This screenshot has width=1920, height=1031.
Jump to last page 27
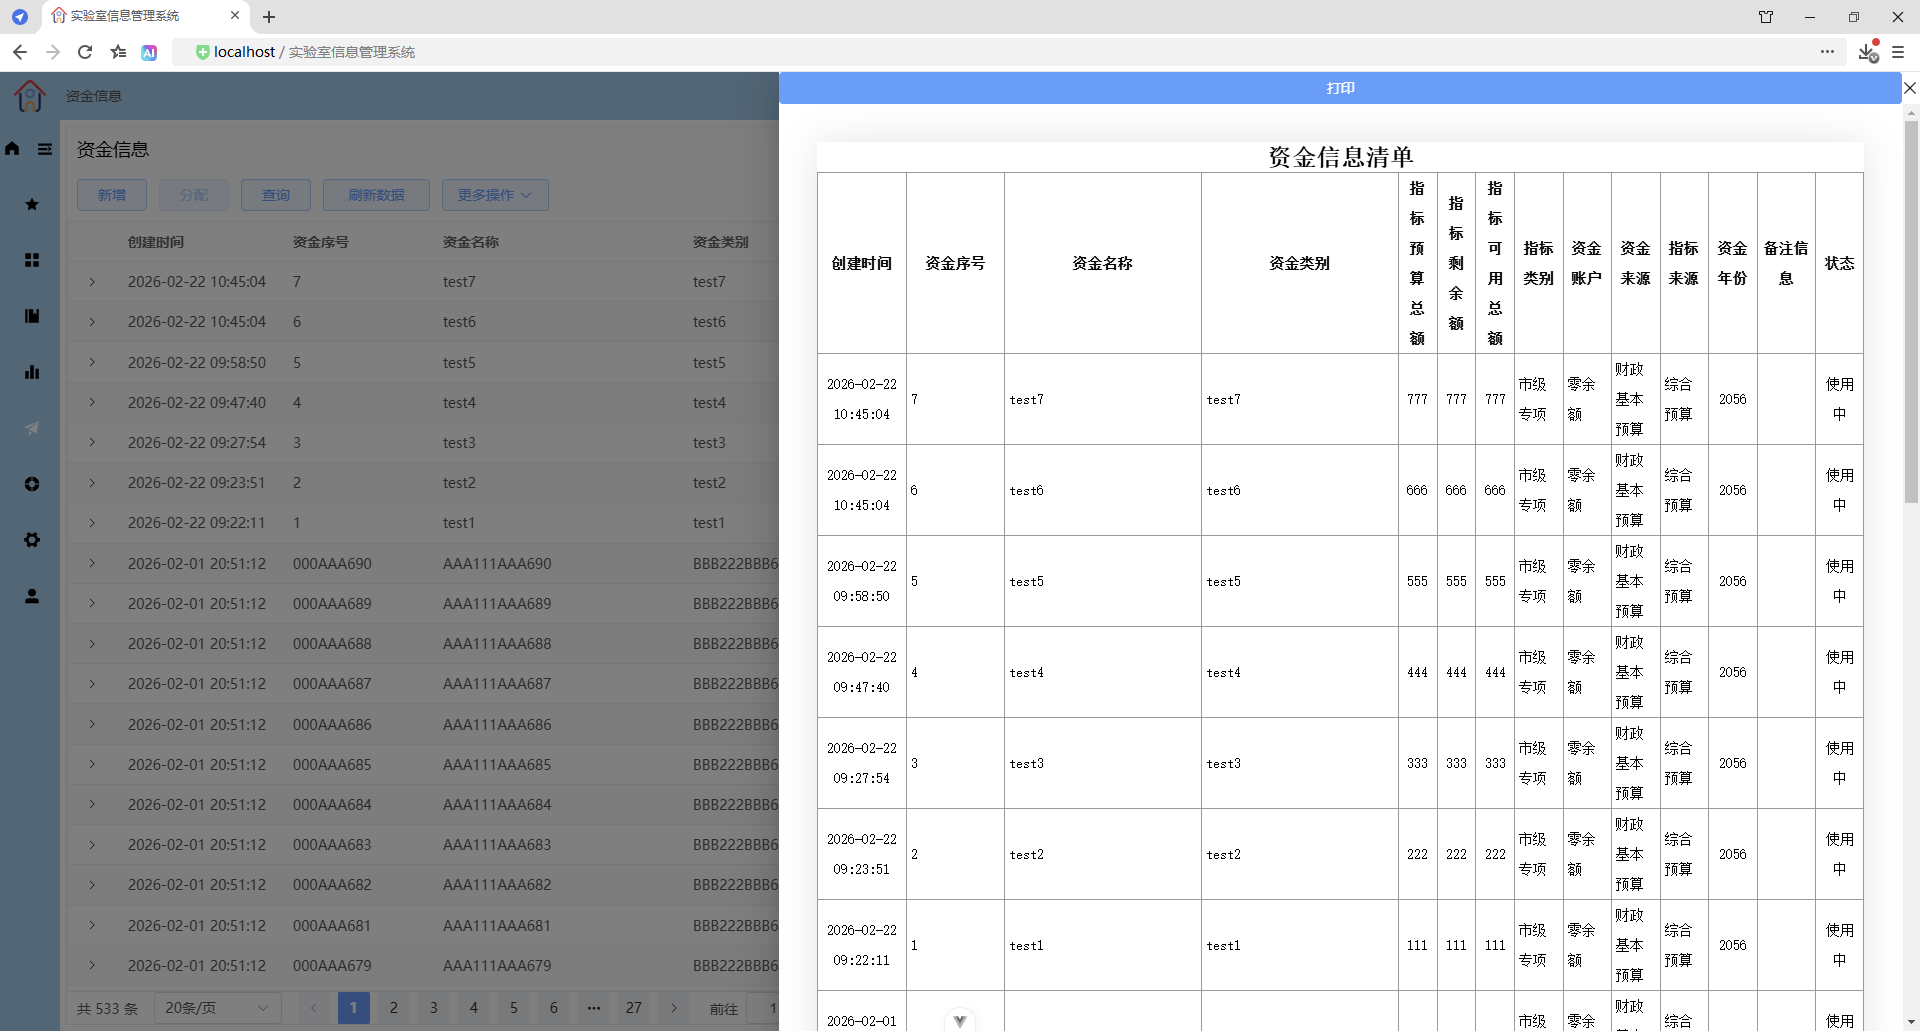coord(634,1008)
